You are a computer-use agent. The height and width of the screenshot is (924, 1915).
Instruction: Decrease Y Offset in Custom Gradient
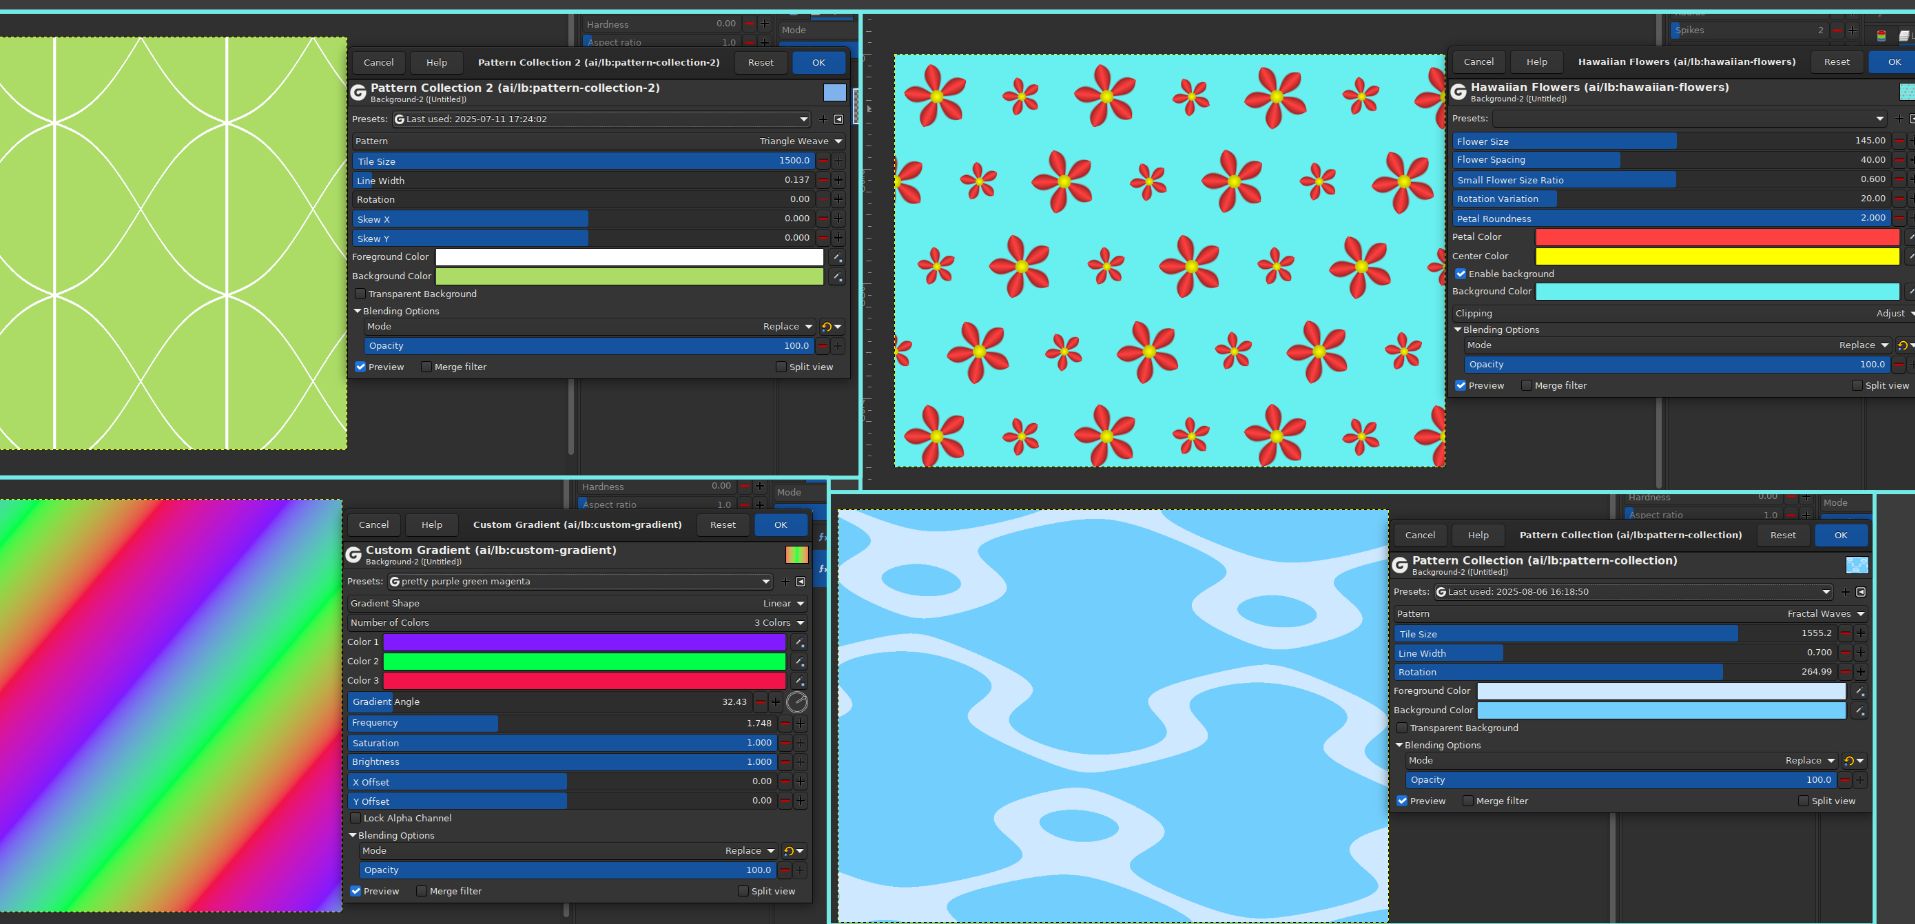785,801
